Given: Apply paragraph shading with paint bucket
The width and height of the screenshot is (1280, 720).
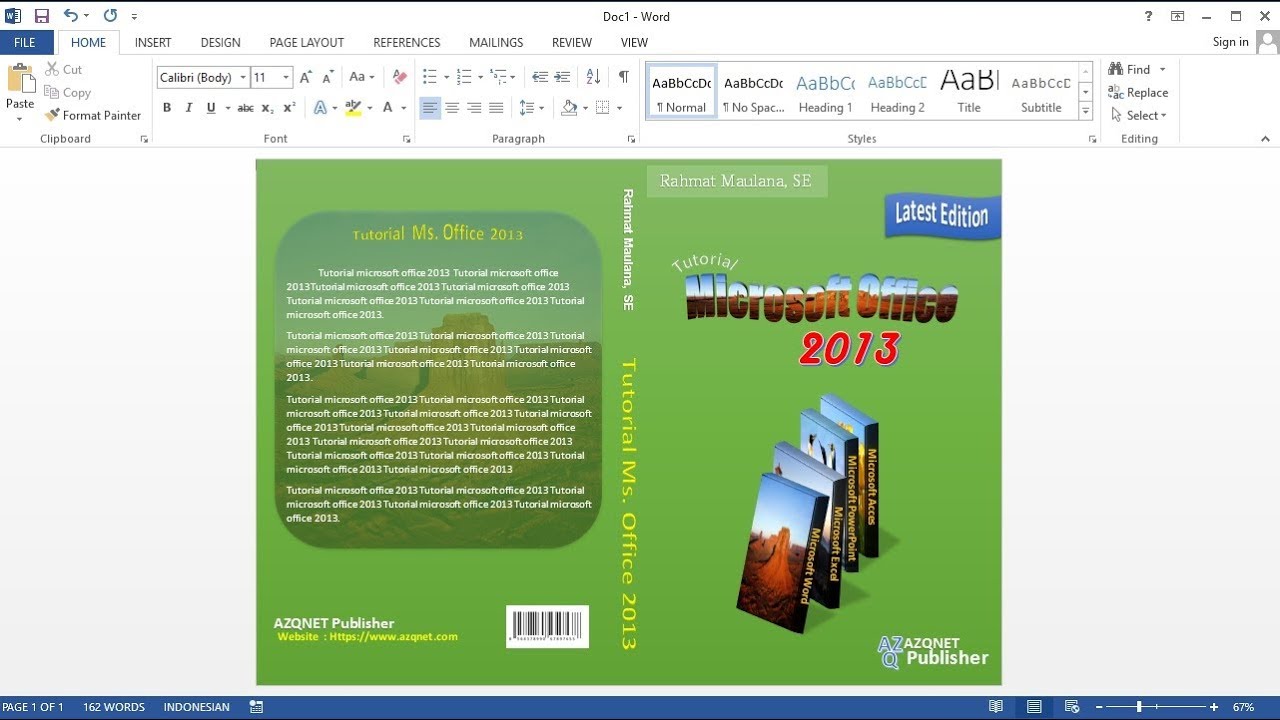Looking at the screenshot, I should point(569,108).
